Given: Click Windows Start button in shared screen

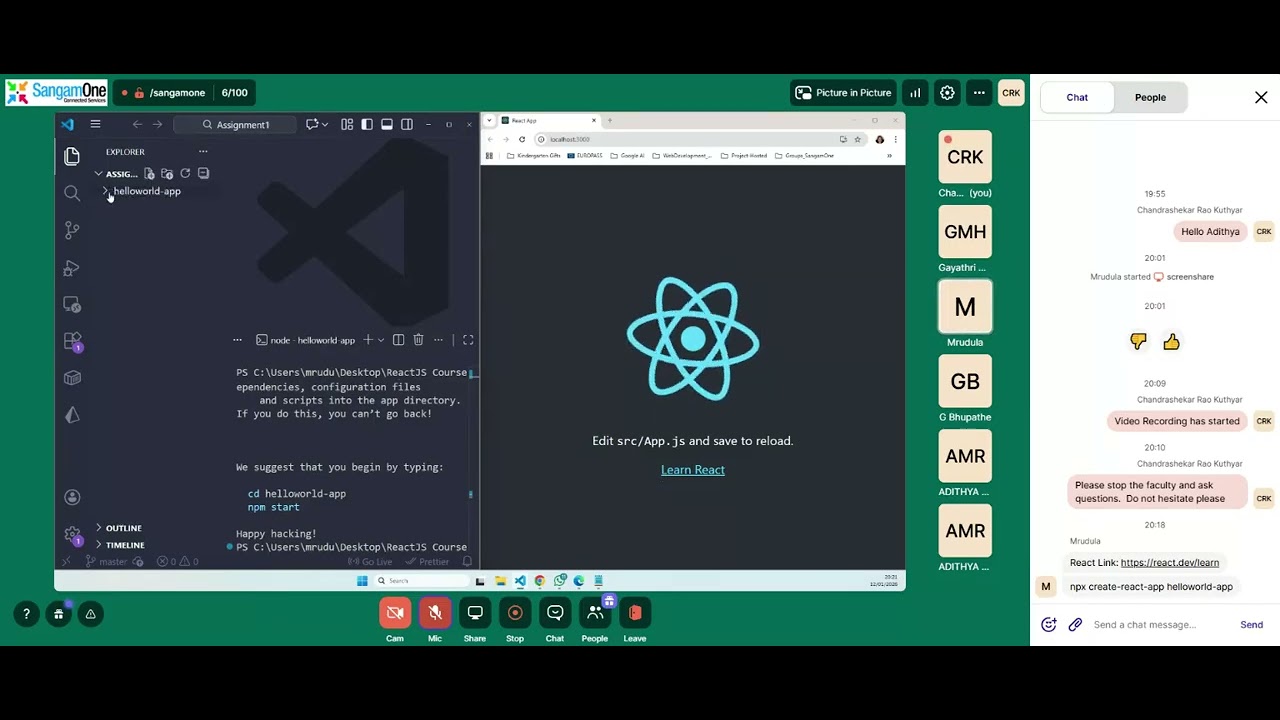Looking at the screenshot, I should pos(362,581).
